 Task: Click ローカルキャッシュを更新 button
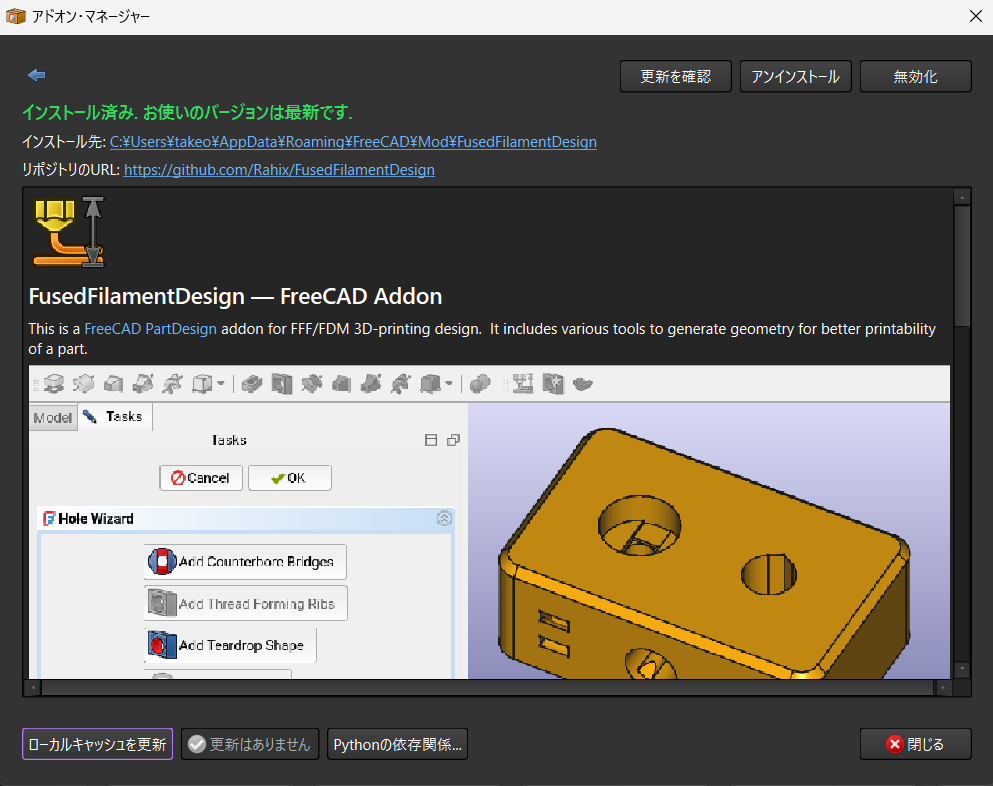click(98, 744)
